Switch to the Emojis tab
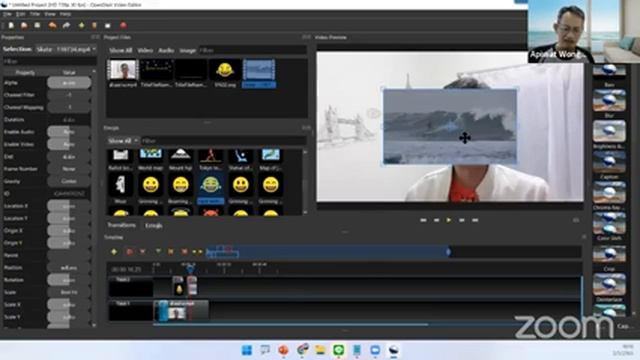640x360 pixels. pos(154,225)
